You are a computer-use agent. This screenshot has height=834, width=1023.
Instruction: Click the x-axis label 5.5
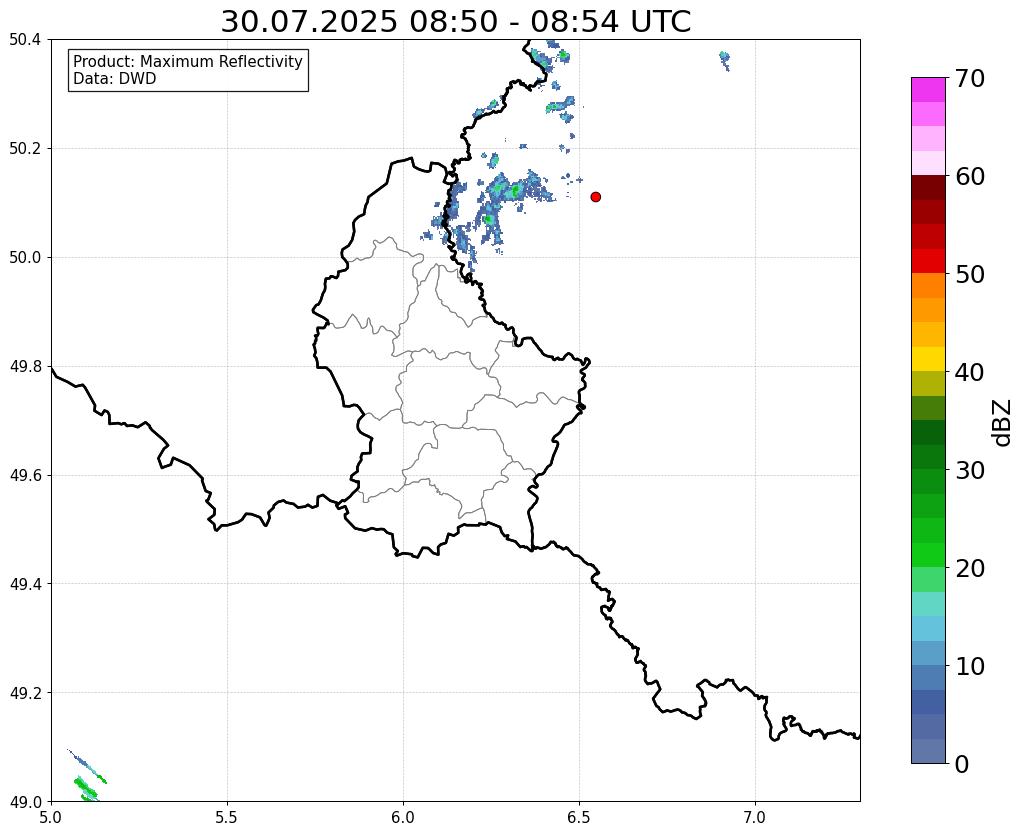point(227,817)
